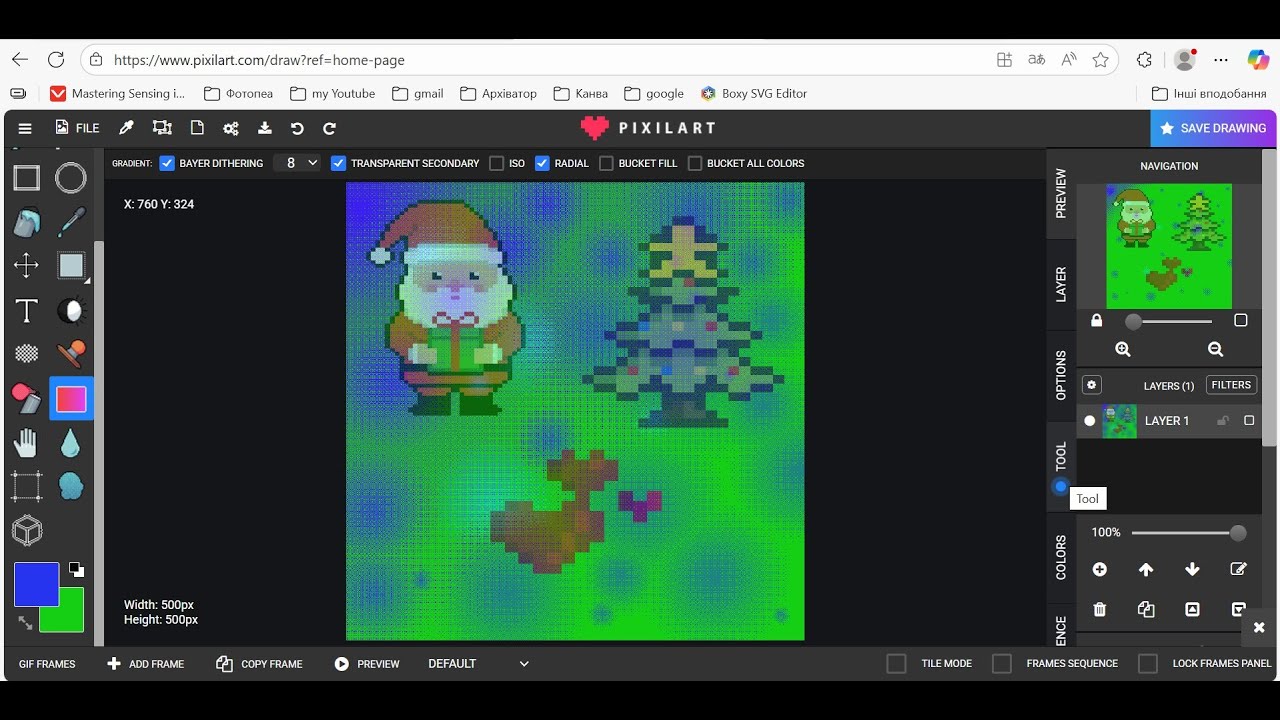This screenshot has height=720, width=1280.
Task: Uncheck the Radial checkbox
Action: point(542,163)
